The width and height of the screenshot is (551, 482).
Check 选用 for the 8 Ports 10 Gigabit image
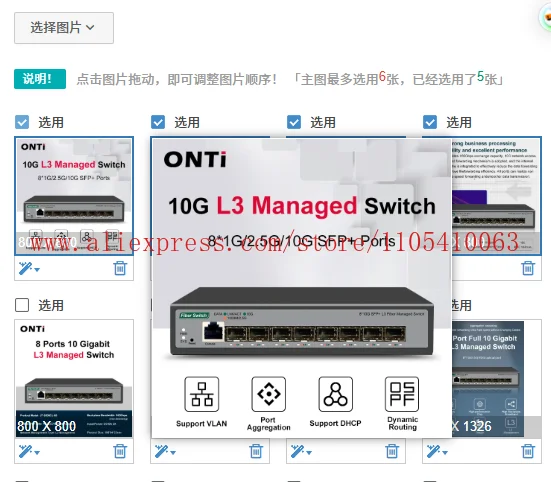(x=22, y=305)
